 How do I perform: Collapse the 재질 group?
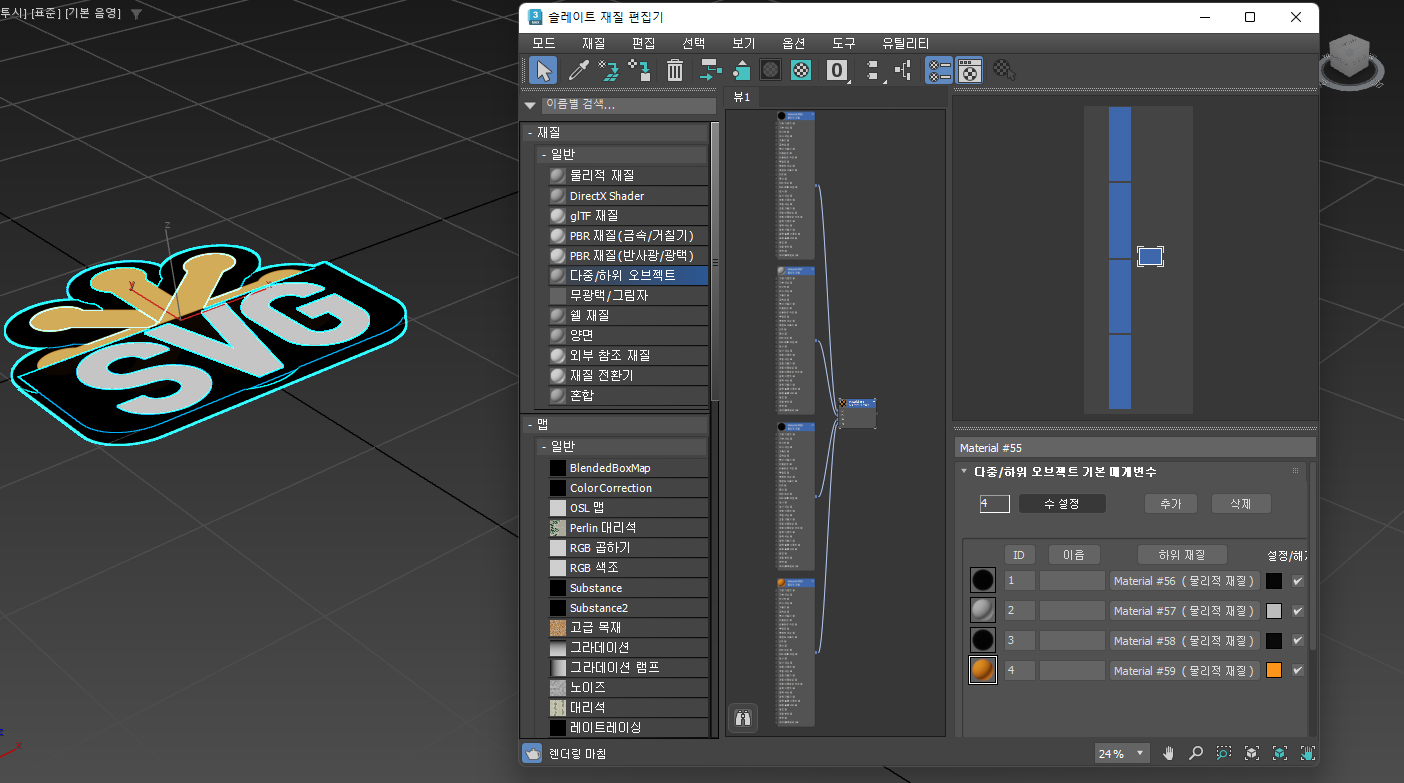tap(530, 132)
